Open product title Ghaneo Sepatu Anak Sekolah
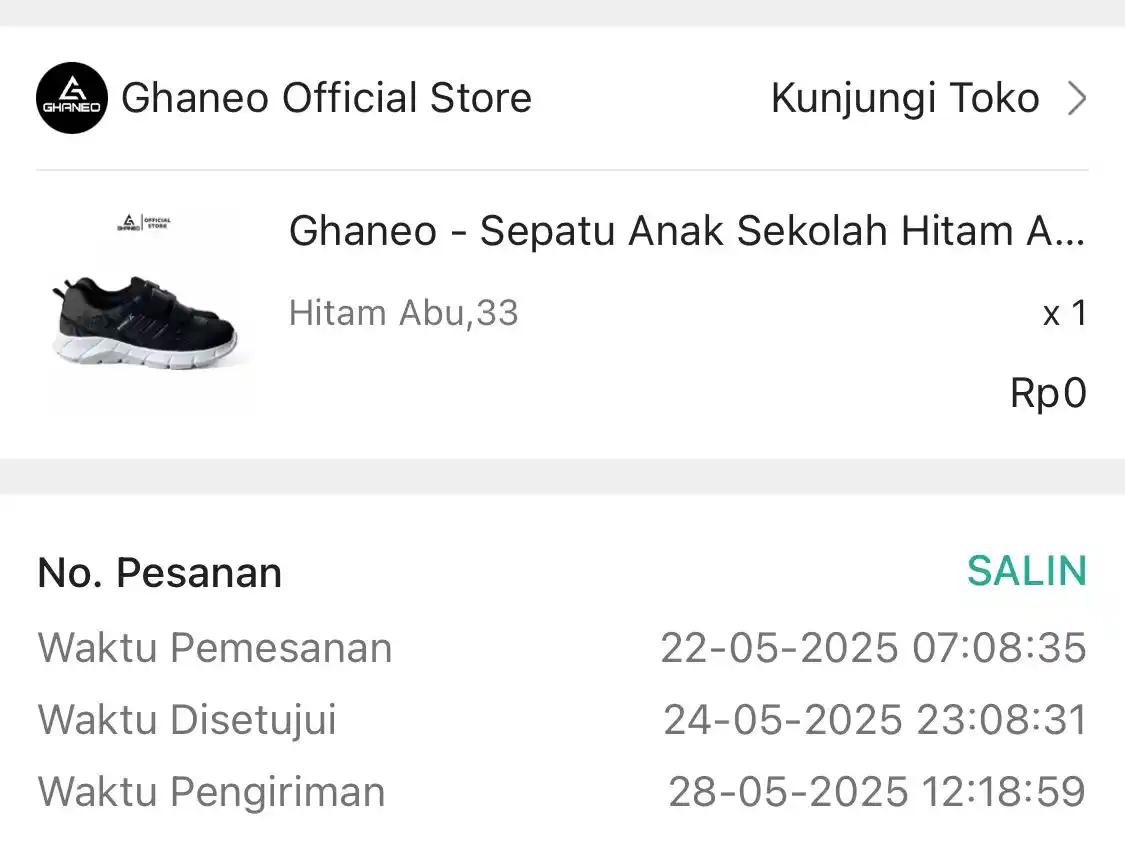The height and width of the screenshot is (850, 1125). 687,231
